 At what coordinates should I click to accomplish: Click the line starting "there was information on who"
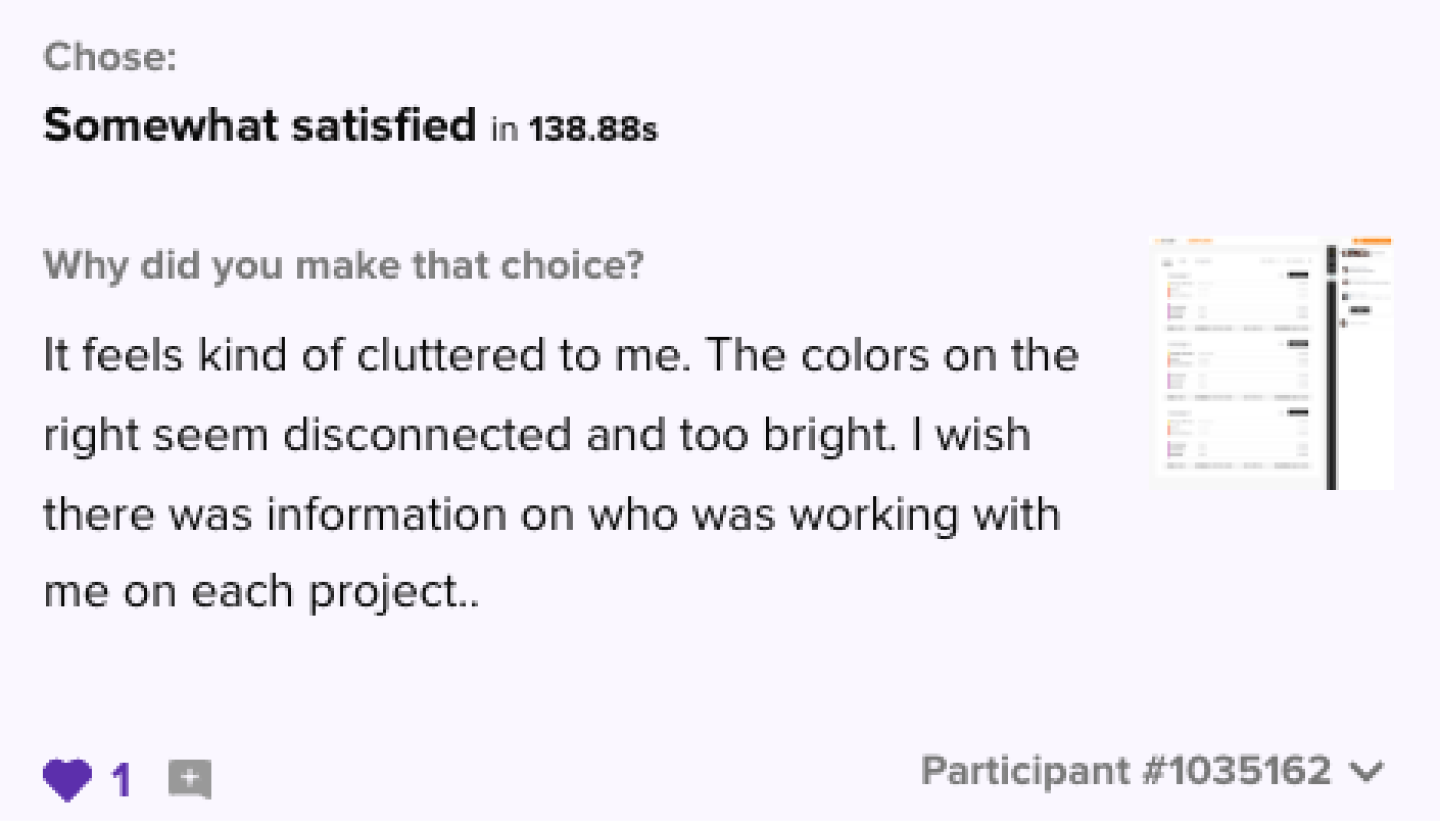(x=551, y=515)
